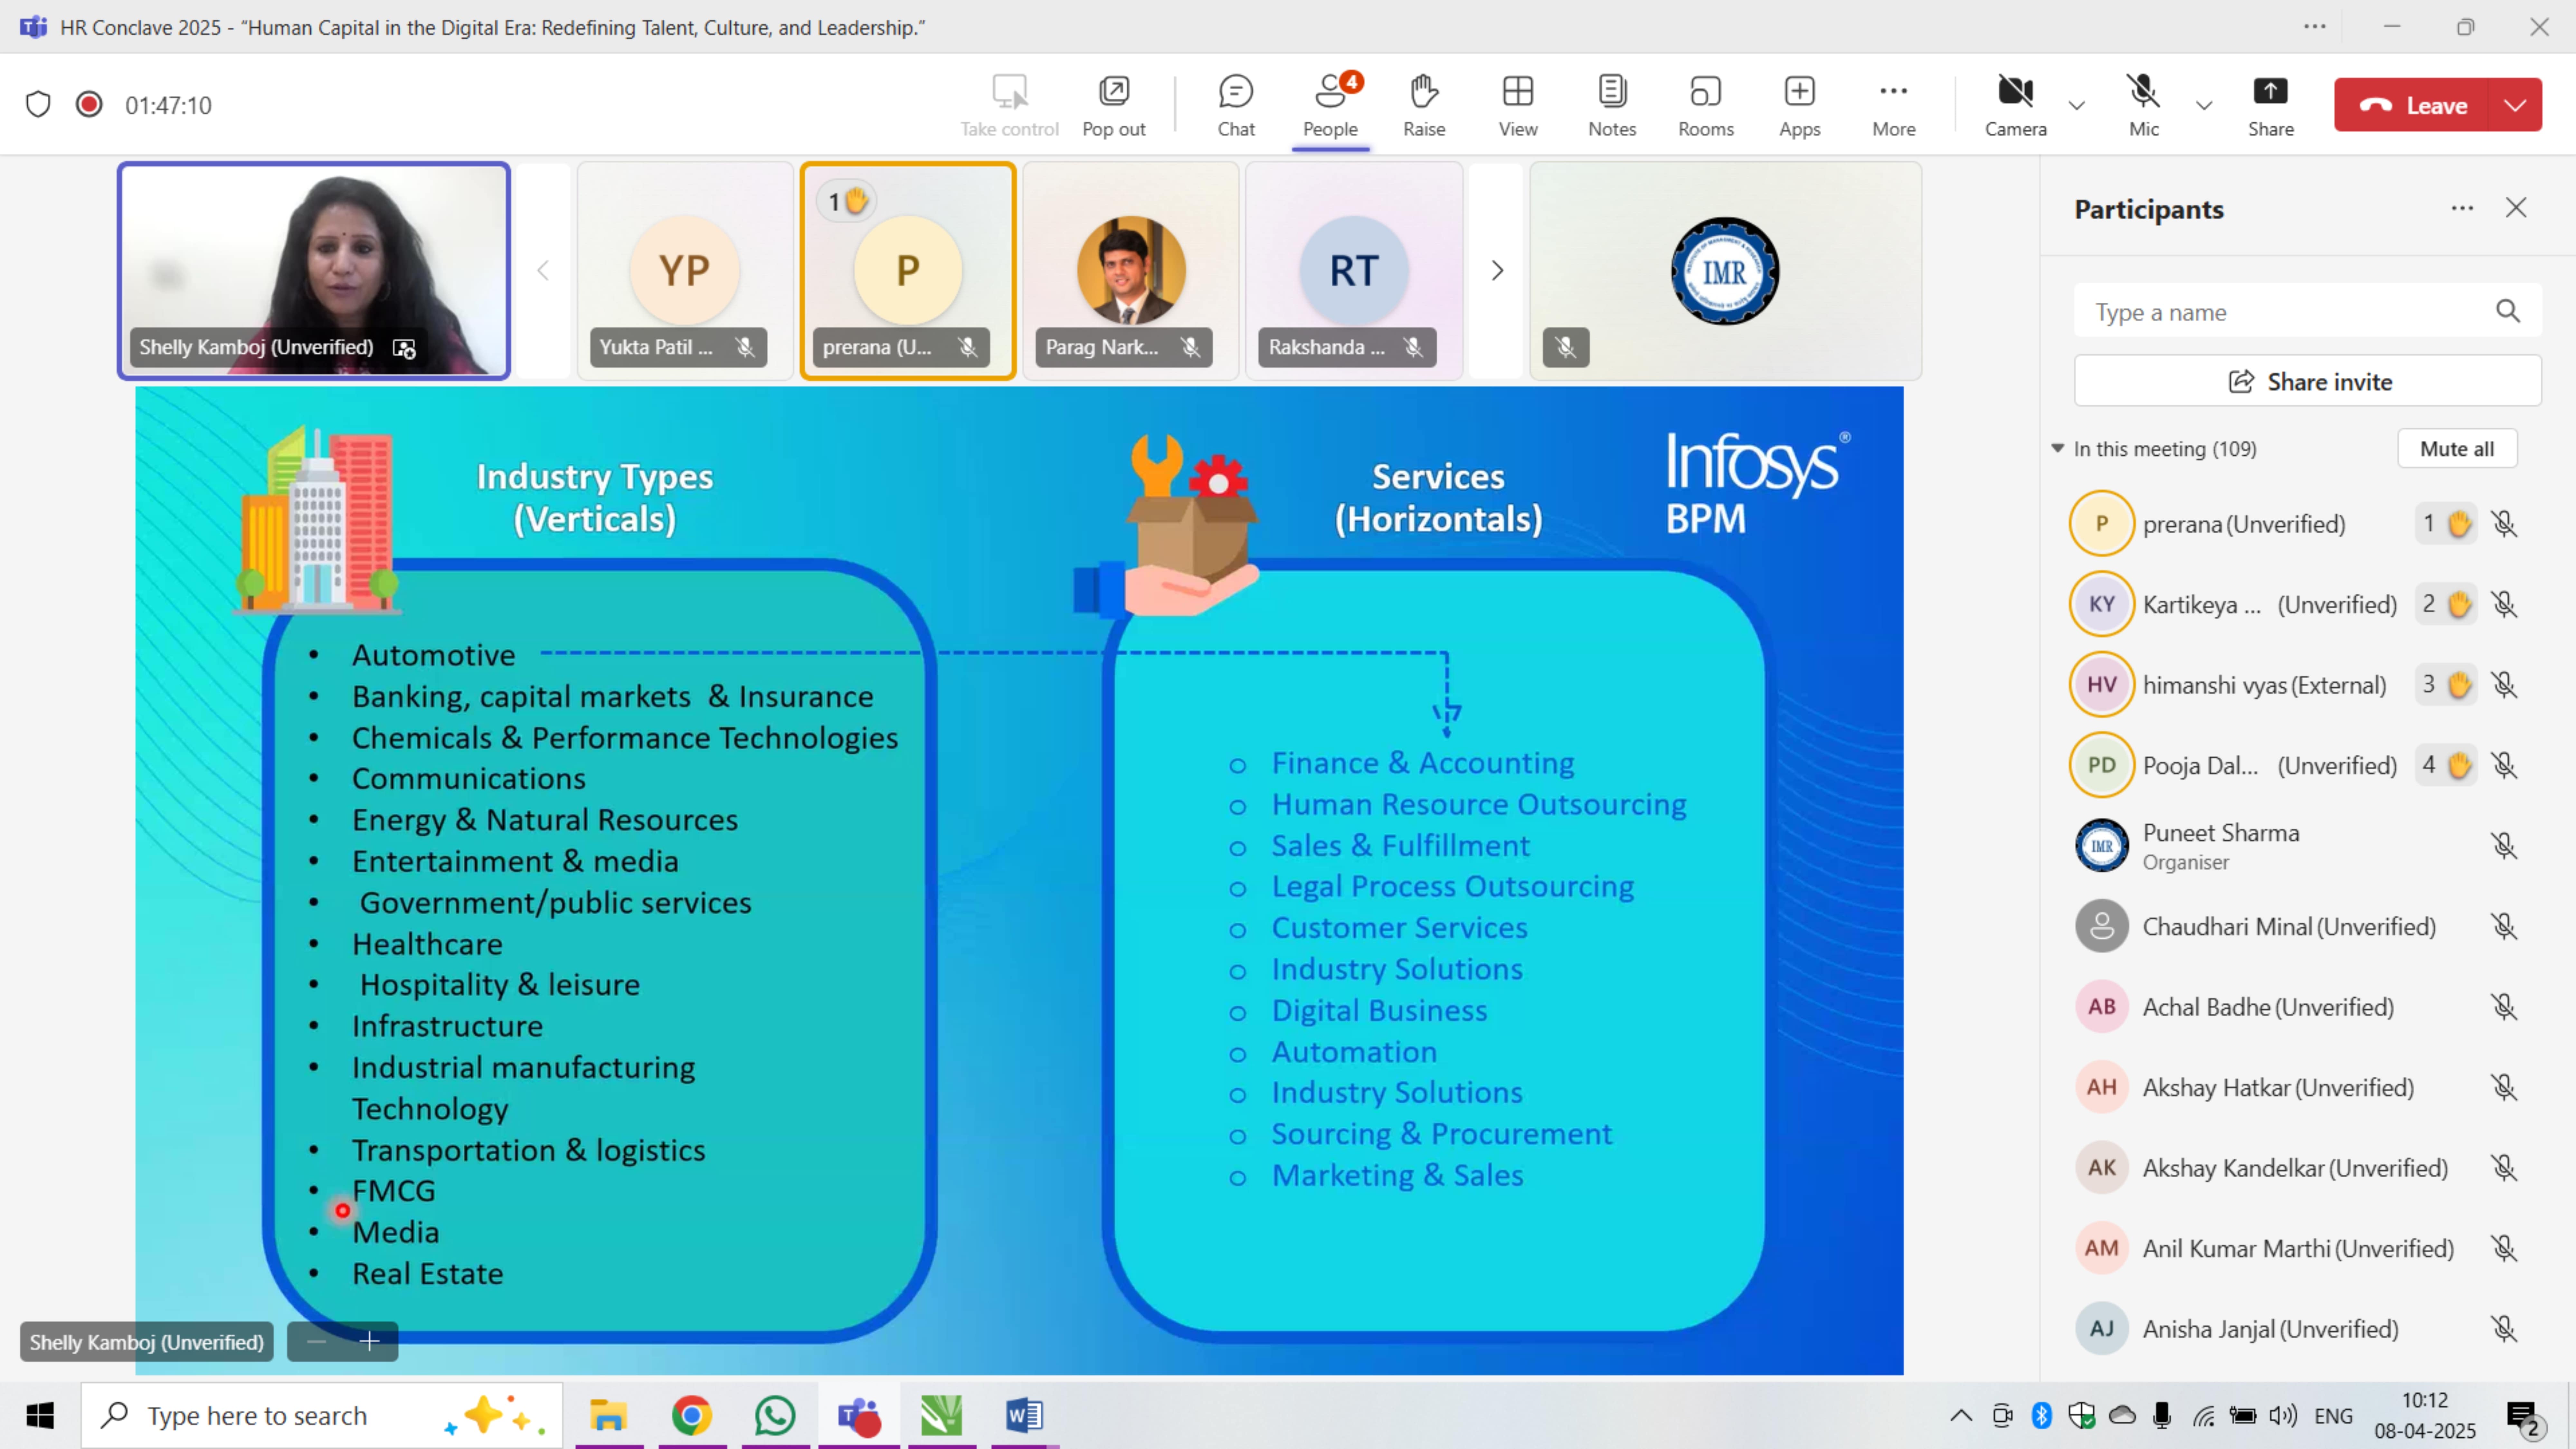Close the Participants panel

point(2516,208)
